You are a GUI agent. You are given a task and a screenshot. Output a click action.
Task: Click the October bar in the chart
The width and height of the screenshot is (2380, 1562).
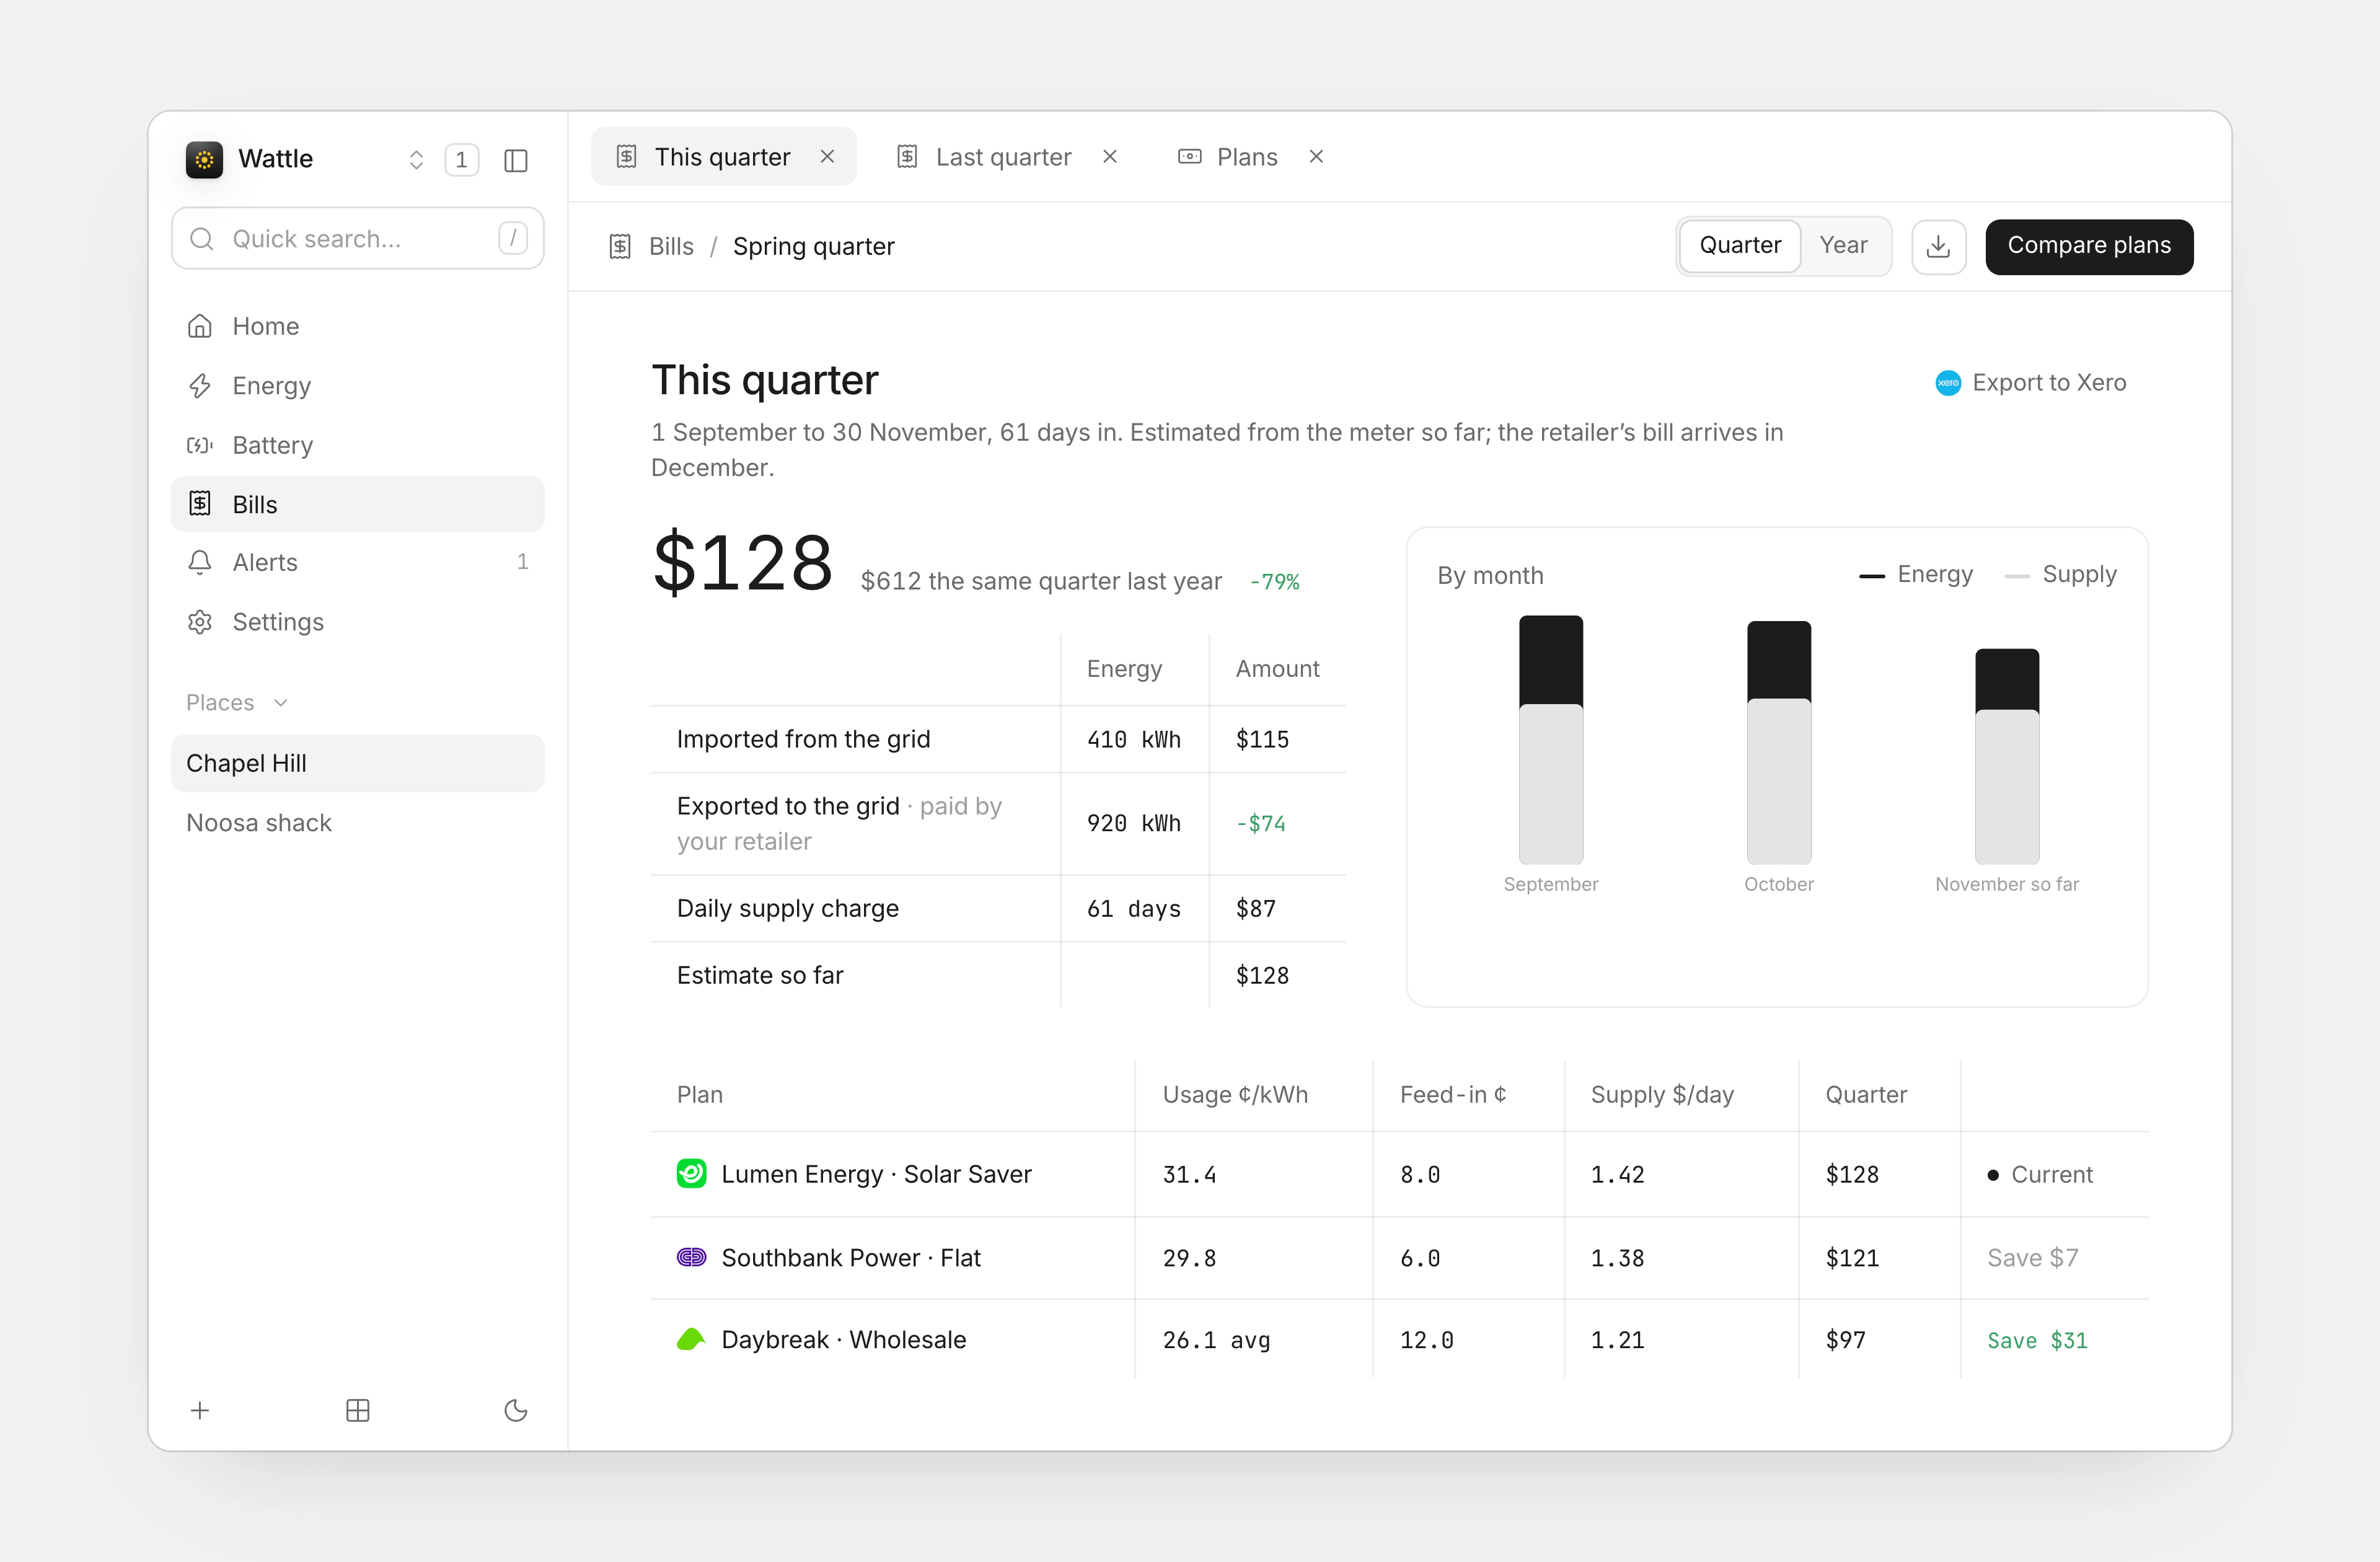(x=1779, y=743)
